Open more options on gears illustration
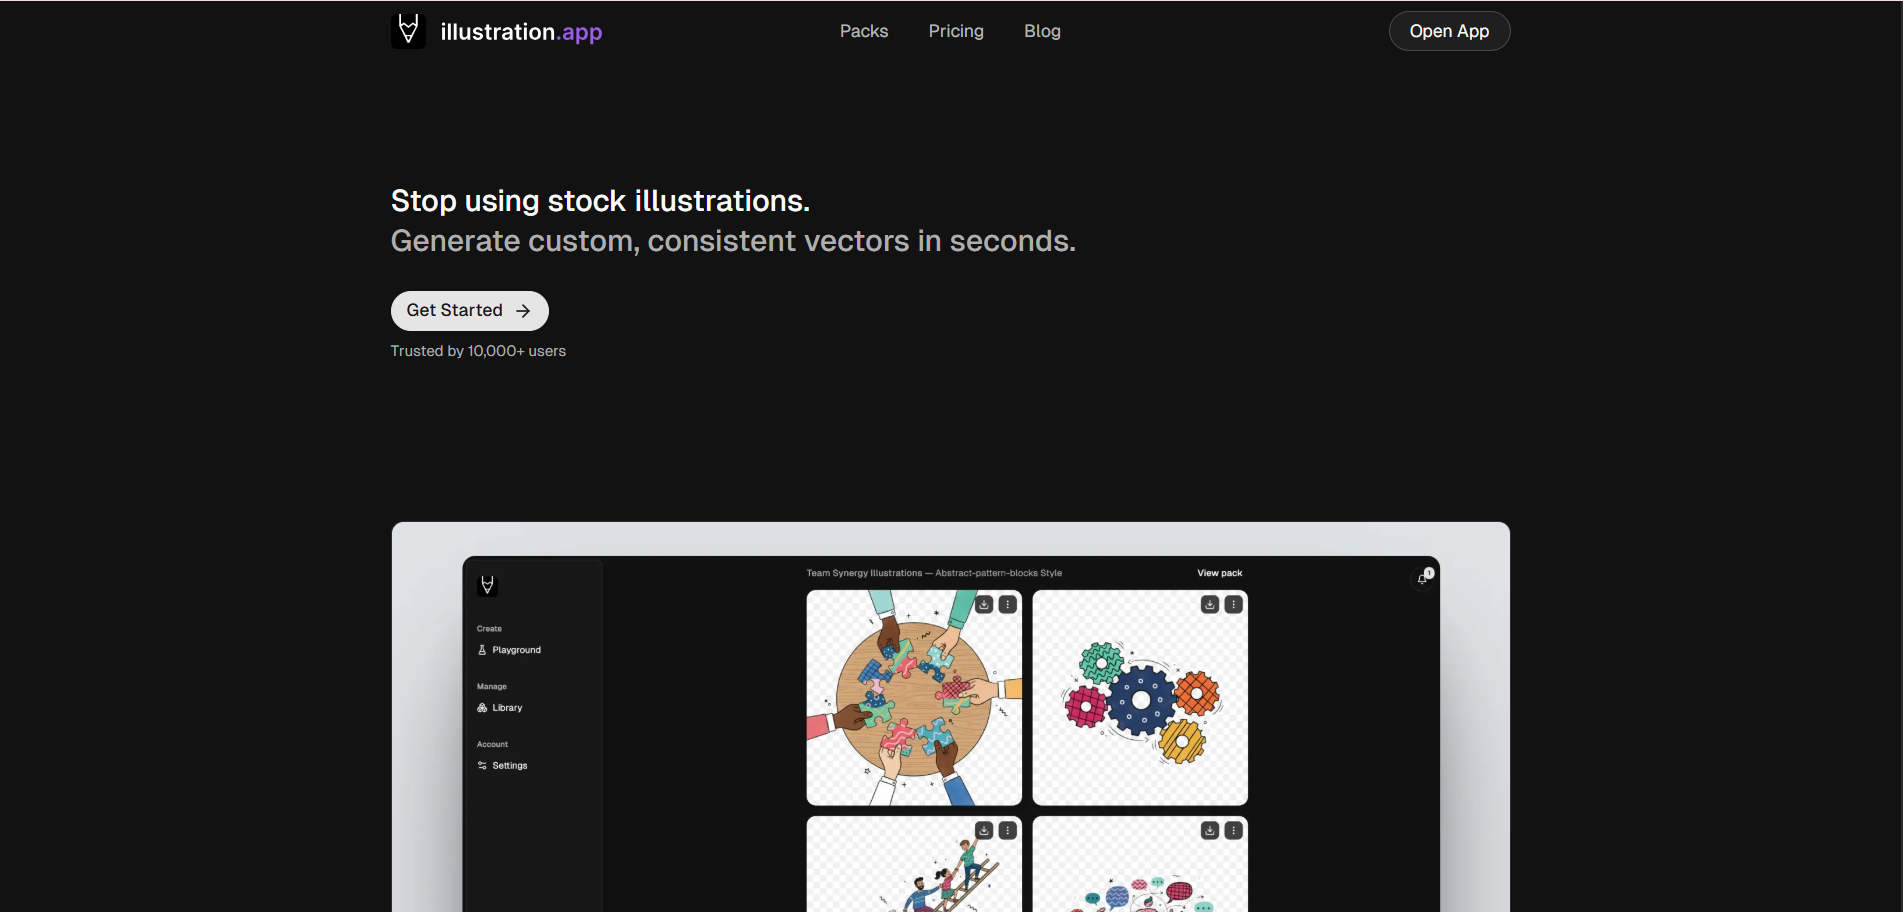 pos(1234,605)
